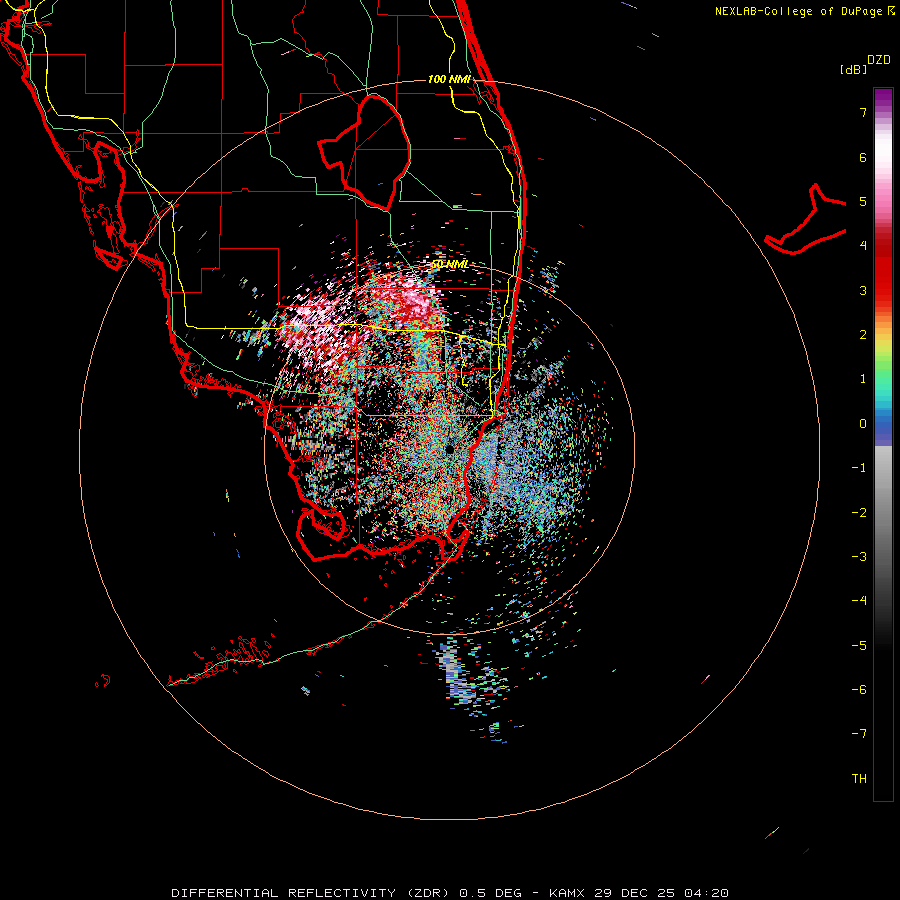Click the purple top of the color bar

(883, 98)
